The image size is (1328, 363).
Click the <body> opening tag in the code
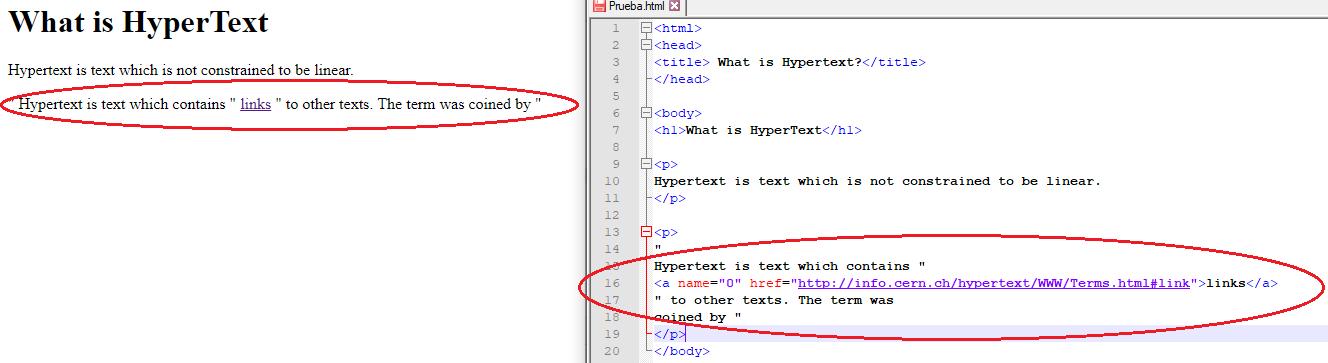coord(678,113)
